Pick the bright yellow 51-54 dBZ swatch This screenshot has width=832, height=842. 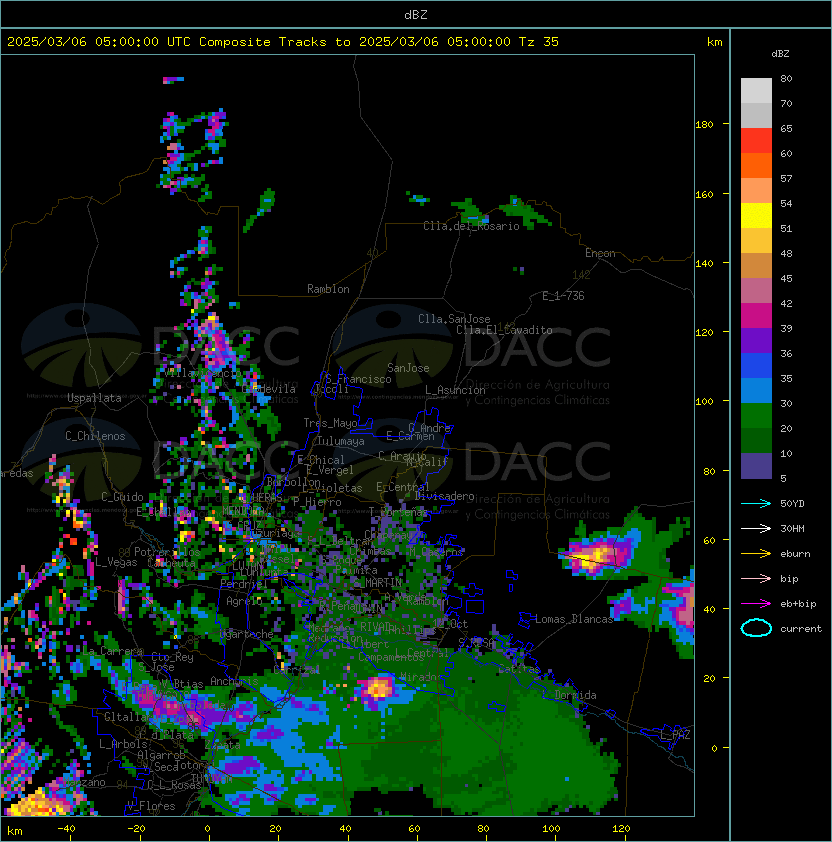click(x=756, y=215)
